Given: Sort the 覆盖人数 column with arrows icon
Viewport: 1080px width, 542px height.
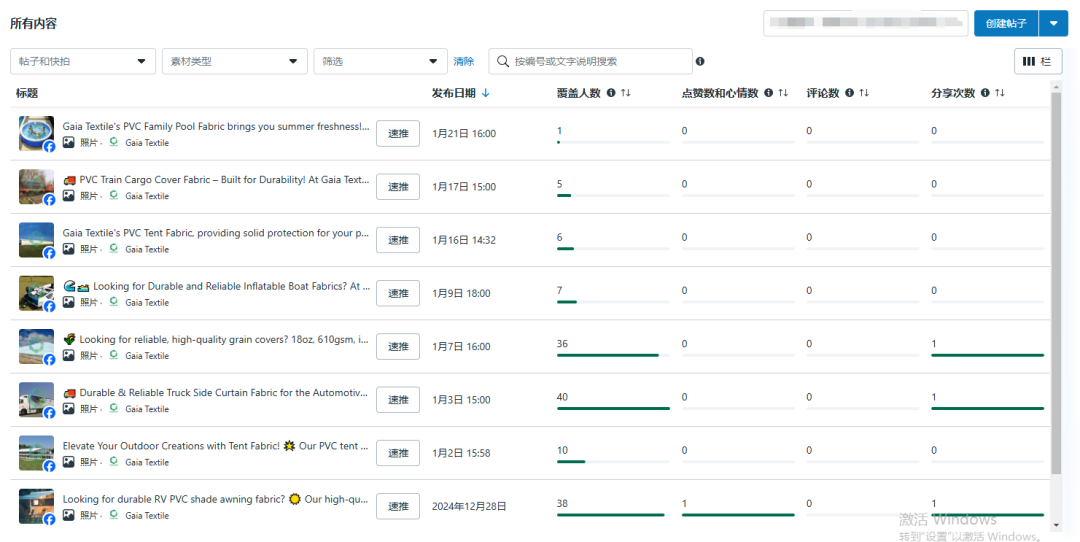Looking at the screenshot, I should click(626, 93).
